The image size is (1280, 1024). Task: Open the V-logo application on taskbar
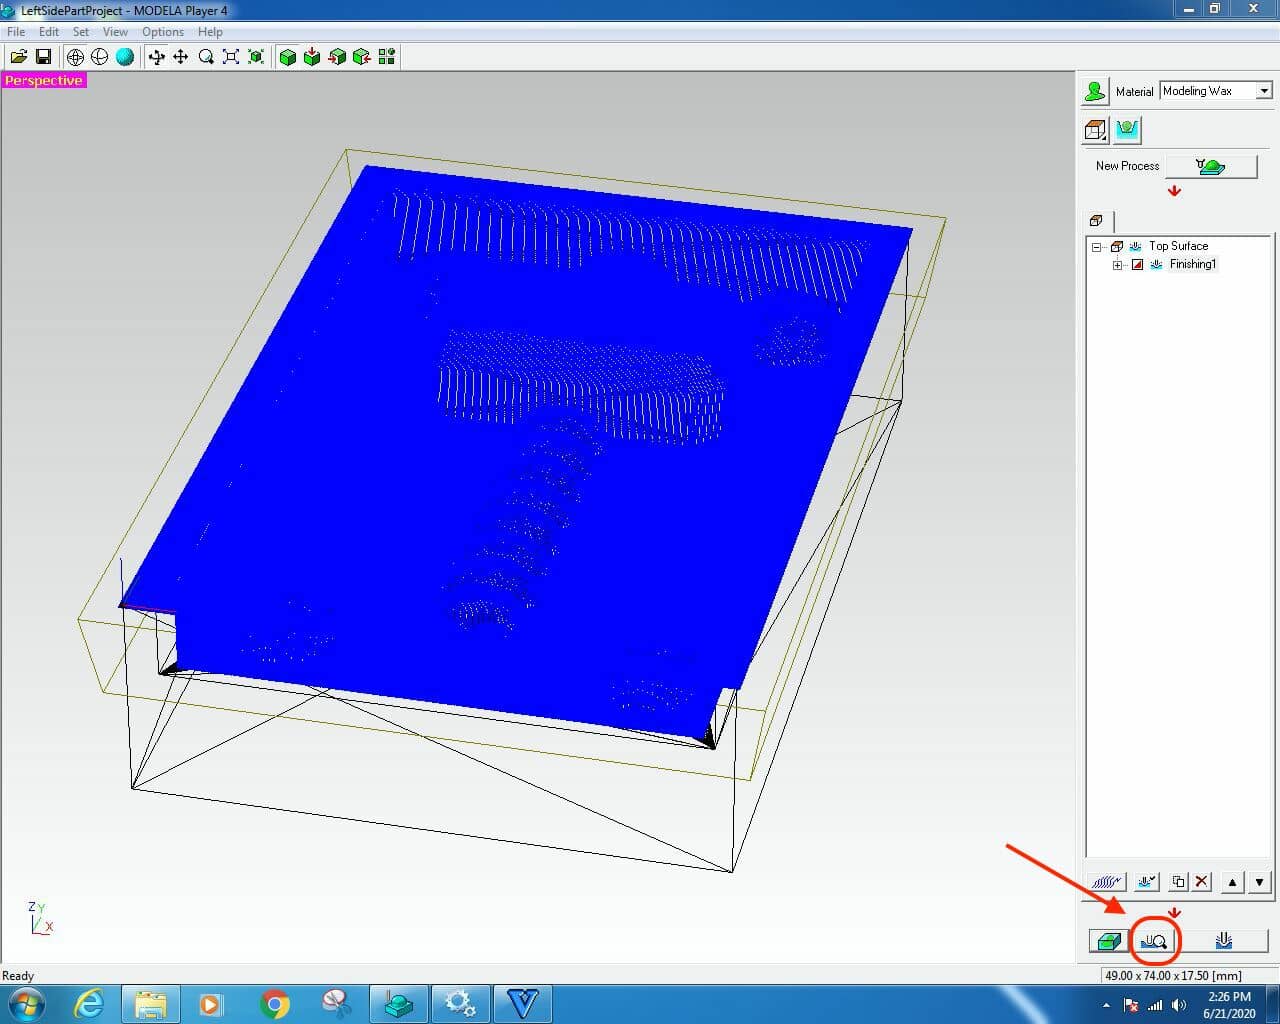pos(523,1004)
